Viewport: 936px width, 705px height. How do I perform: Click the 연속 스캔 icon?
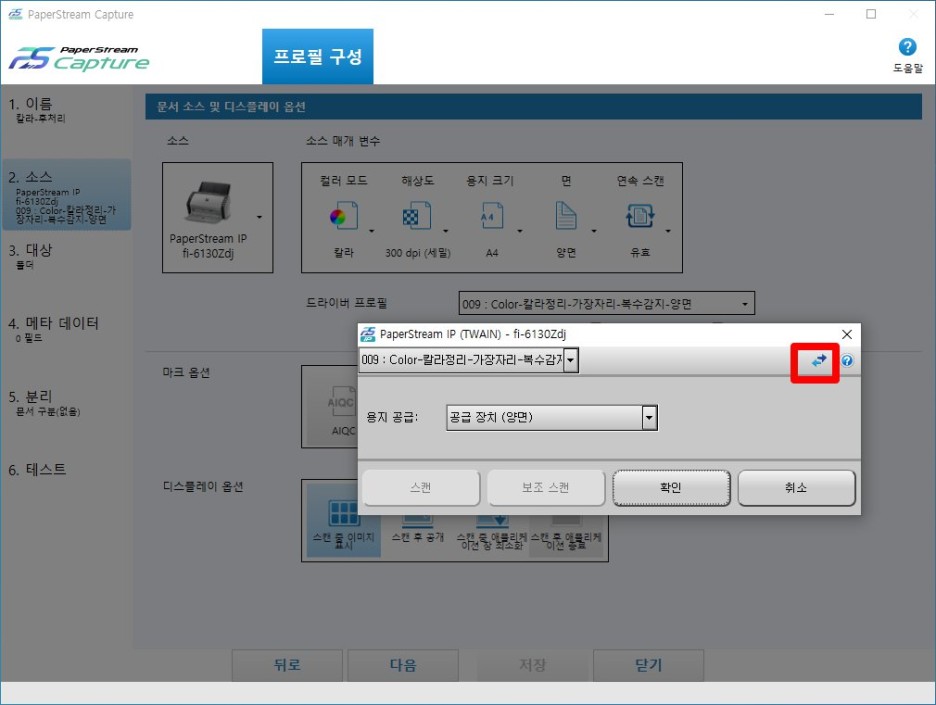point(640,215)
